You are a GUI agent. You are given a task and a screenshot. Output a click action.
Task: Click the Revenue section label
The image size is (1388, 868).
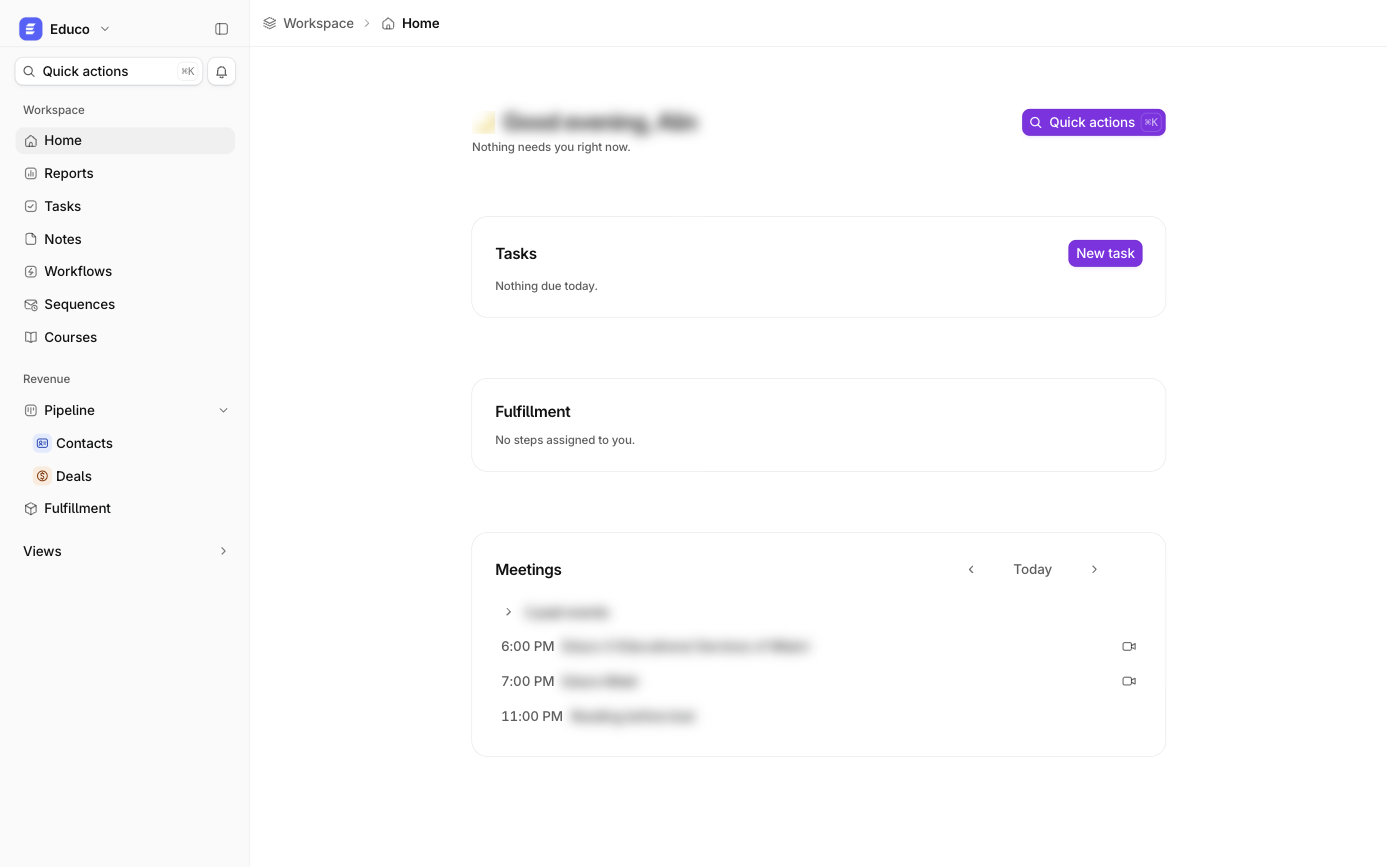(x=46, y=379)
